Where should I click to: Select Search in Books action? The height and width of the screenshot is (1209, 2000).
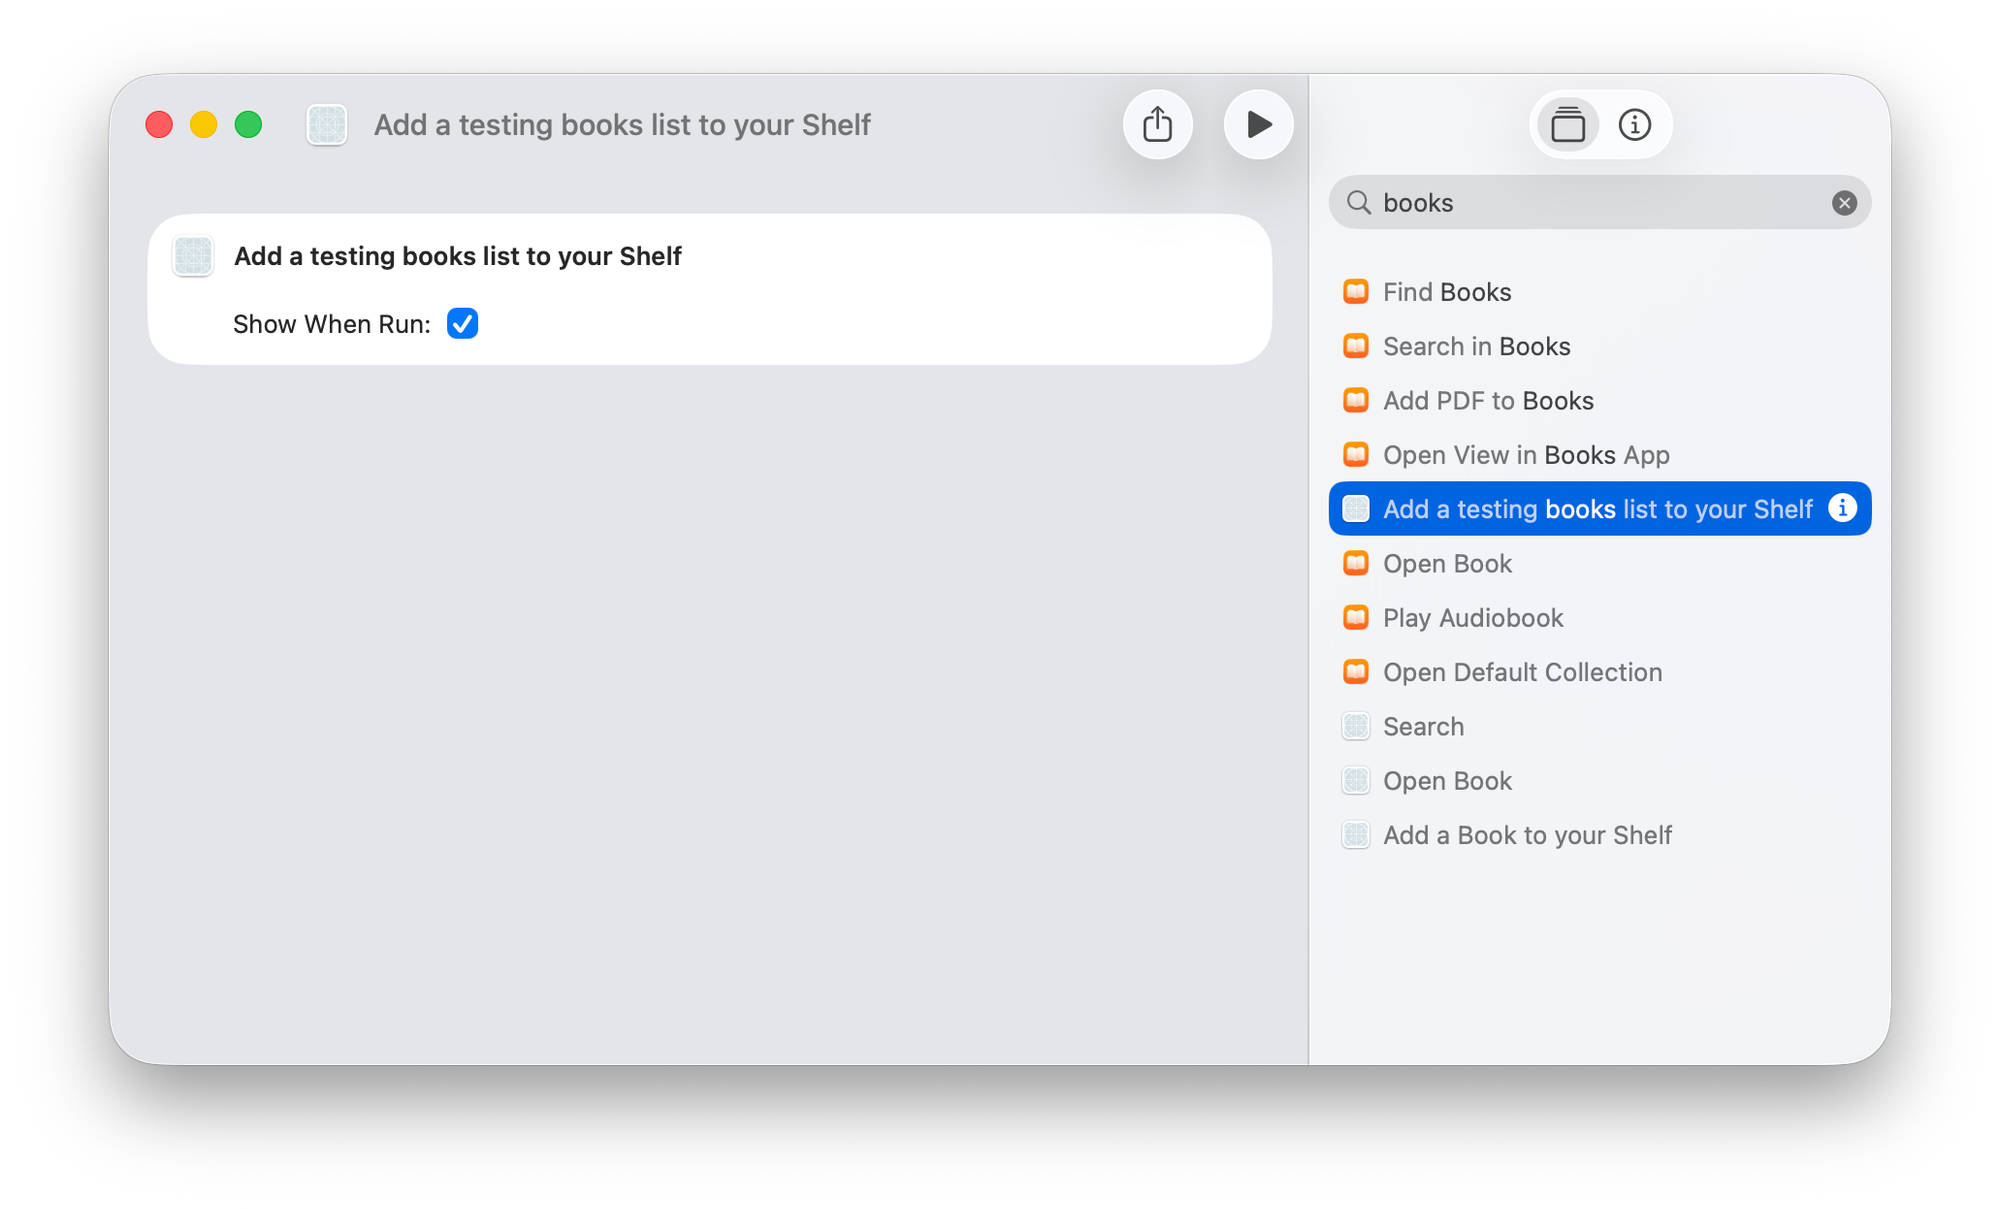point(1476,346)
